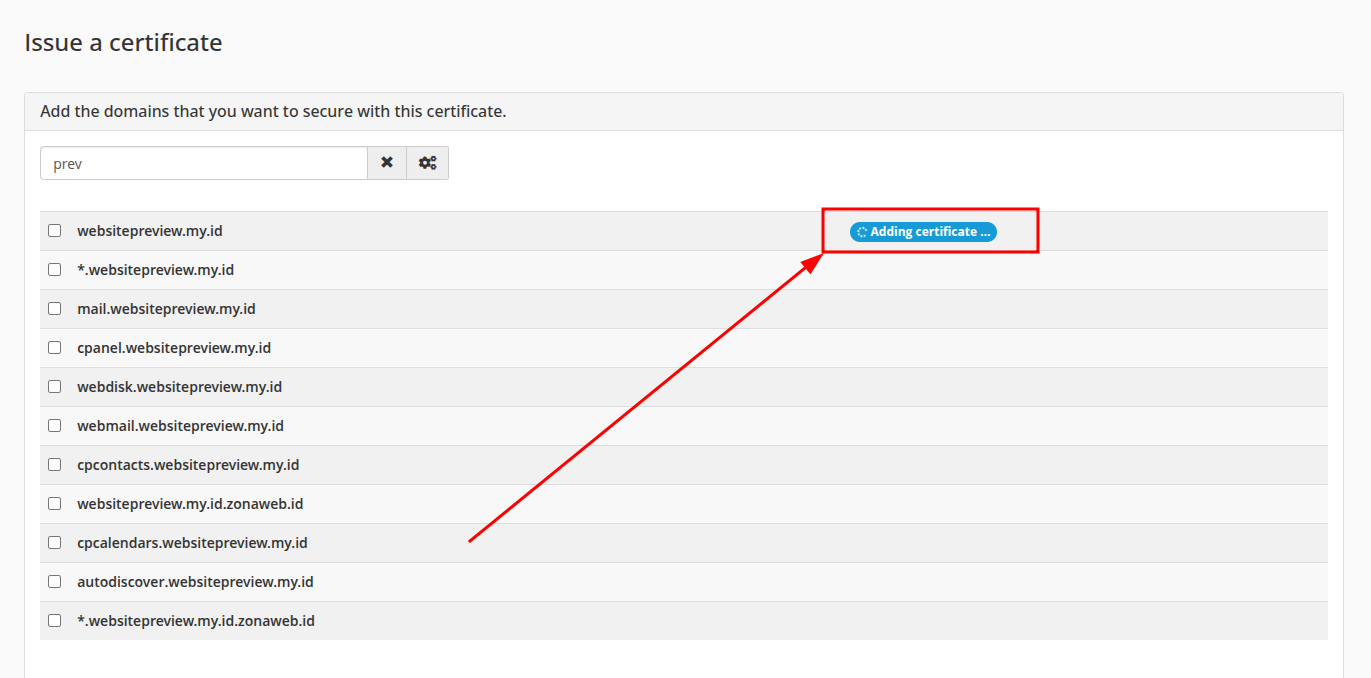Select cpanel.websitepreview.my.id checkbox
Screen dimensions: 1371x678
(x=55, y=348)
